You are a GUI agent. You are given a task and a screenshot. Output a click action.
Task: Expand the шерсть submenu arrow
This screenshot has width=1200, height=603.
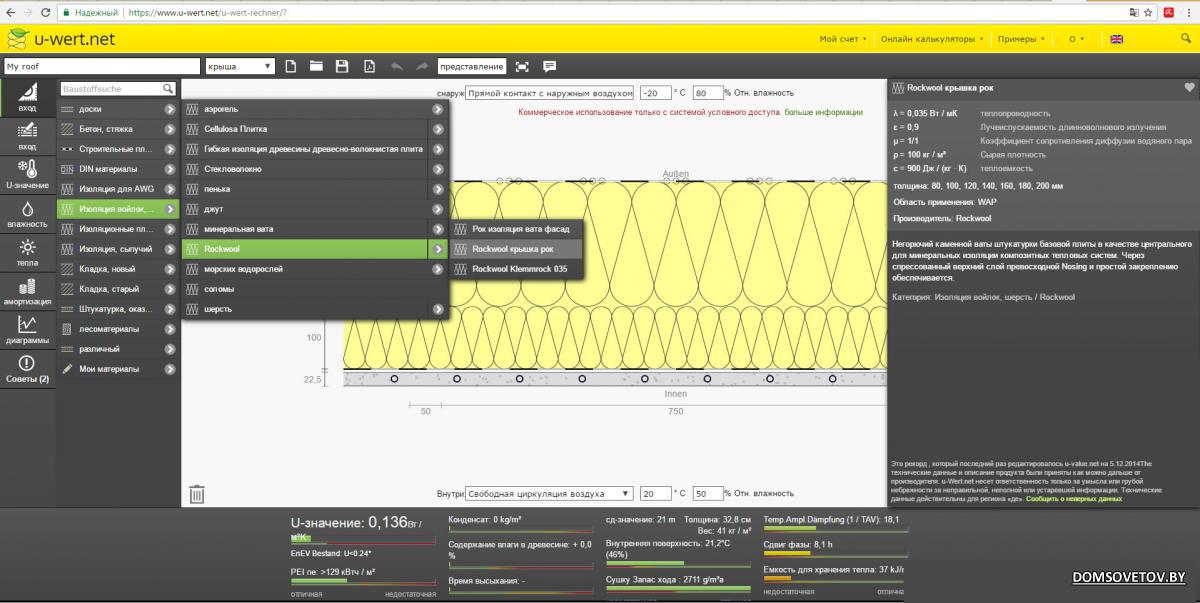click(x=438, y=309)
